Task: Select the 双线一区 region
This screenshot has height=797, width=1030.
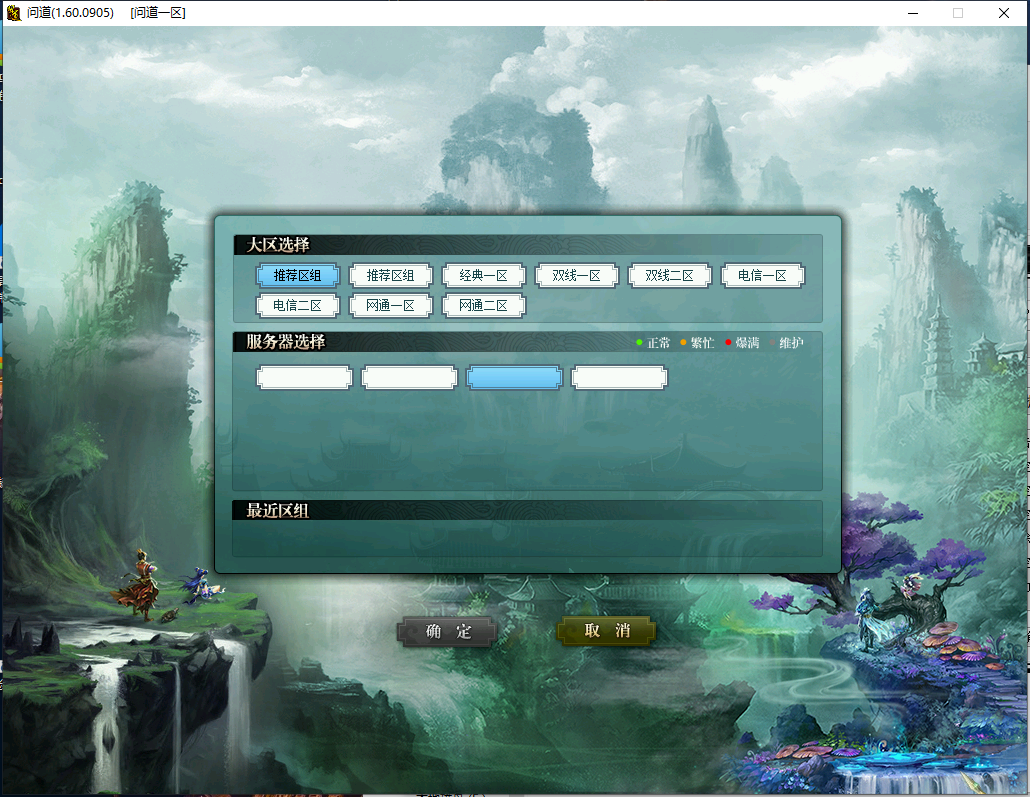Action: click(577, 275)
